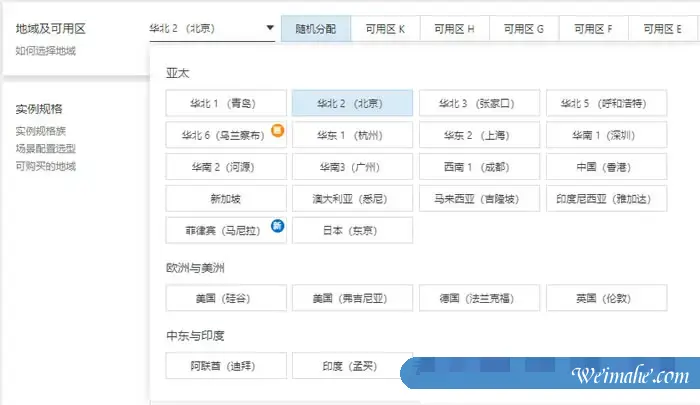Screen dimensions: 700x405
Task: Click the 实例规格 section label
Action: coord(39,109)
